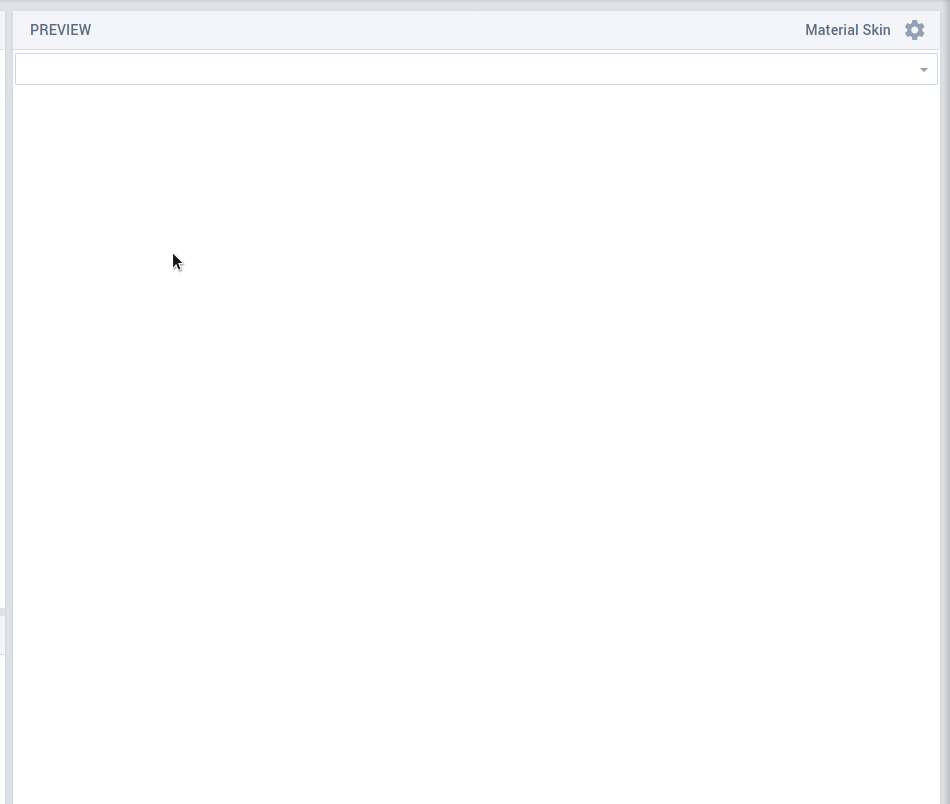Screen dimensions: 950x804
Task: Click the gray top border above the PREVIEW panel
Action: (475, 5)
